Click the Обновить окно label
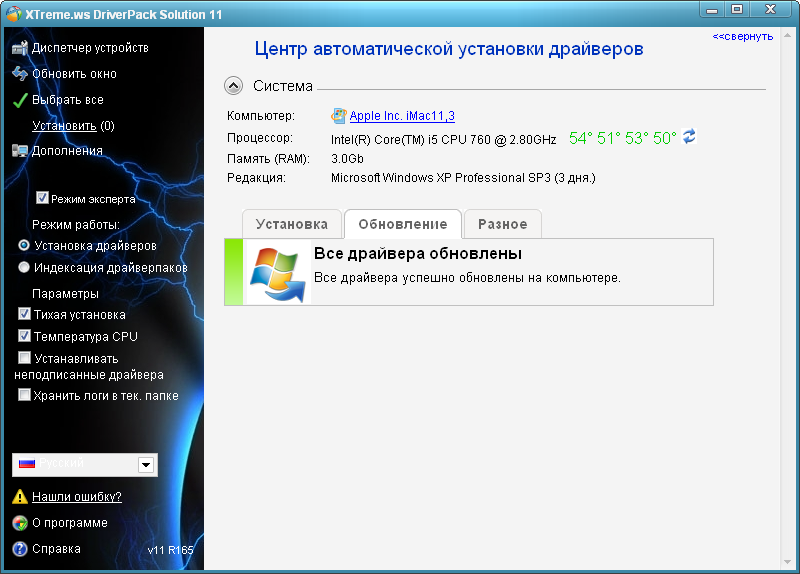 [74, 74]
